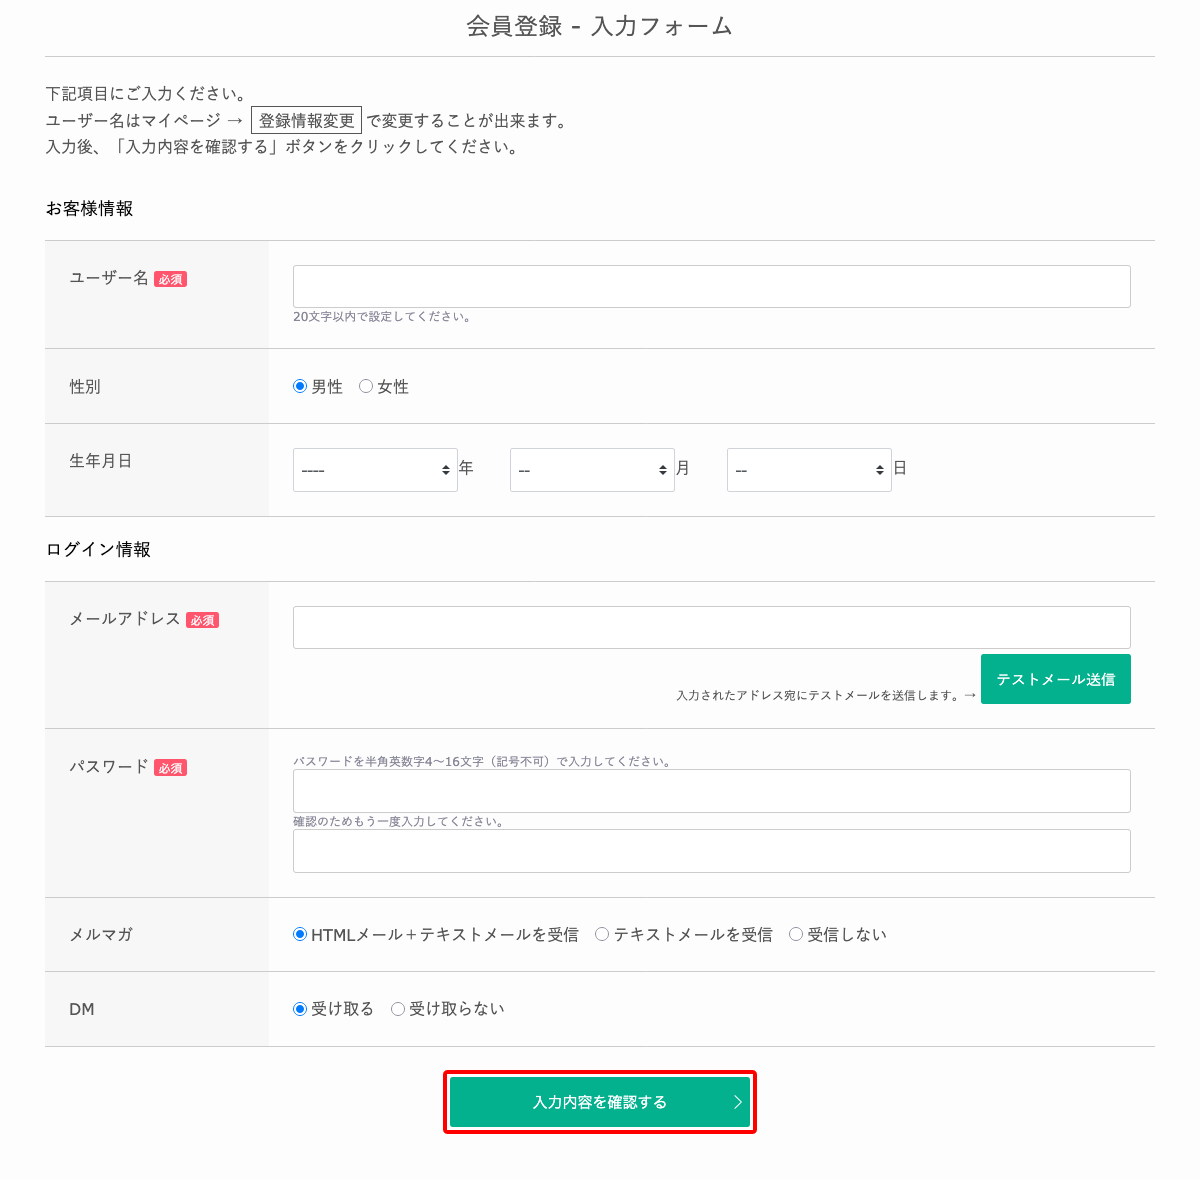The width and height of the screenshot is (1200, 1180).
Task: Click the 登録情報変更 boxed link
Action: click(x=306, y=121)
